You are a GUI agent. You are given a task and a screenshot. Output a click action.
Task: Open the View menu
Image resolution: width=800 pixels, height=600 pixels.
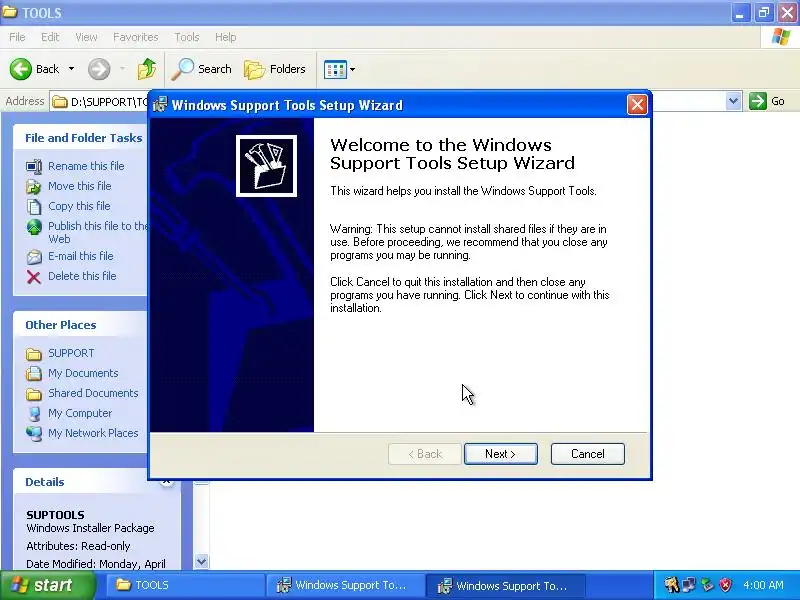tap(86, 37)
